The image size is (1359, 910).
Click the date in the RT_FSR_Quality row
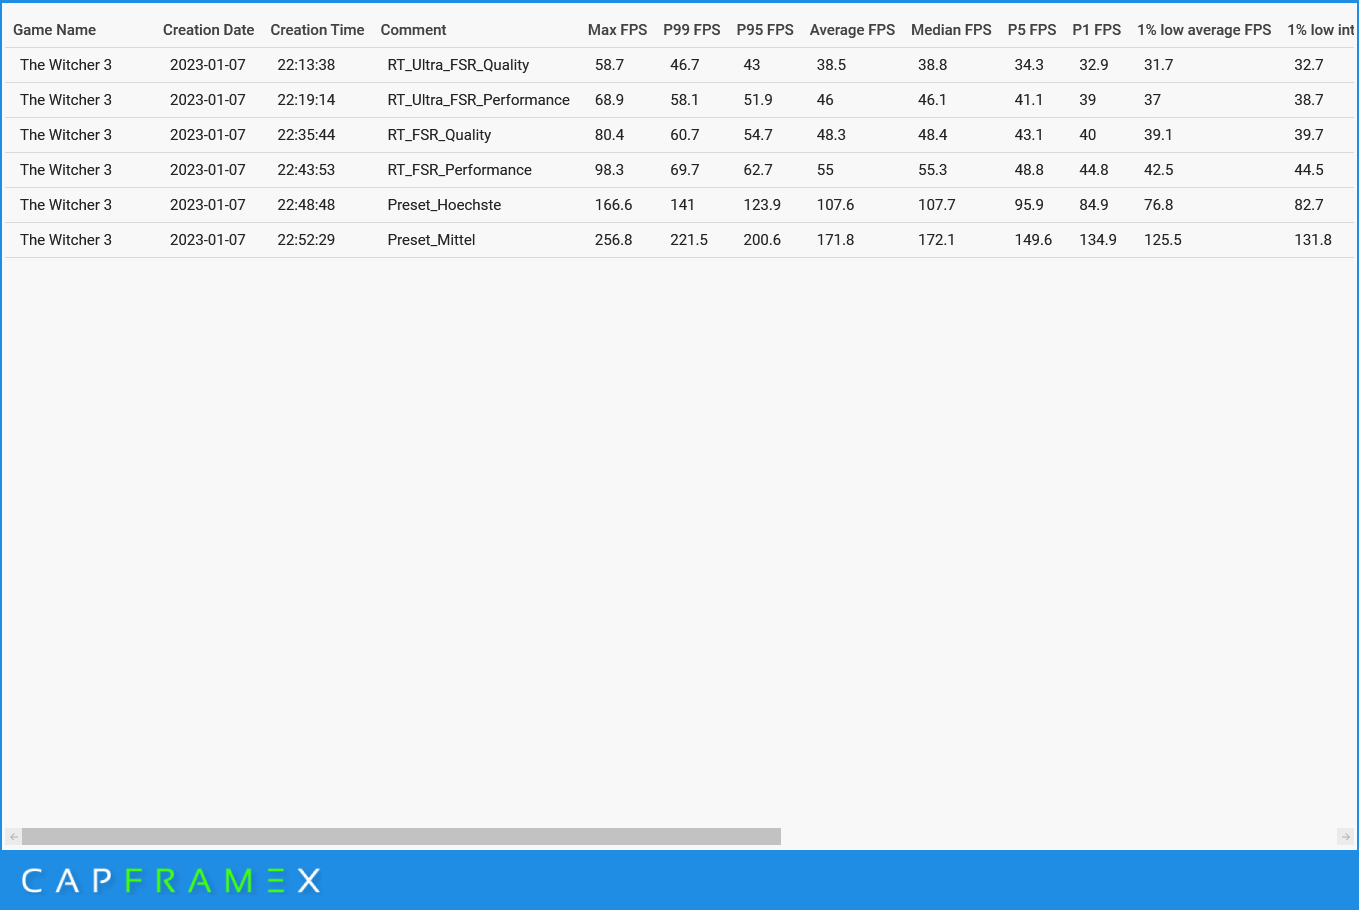208,135
